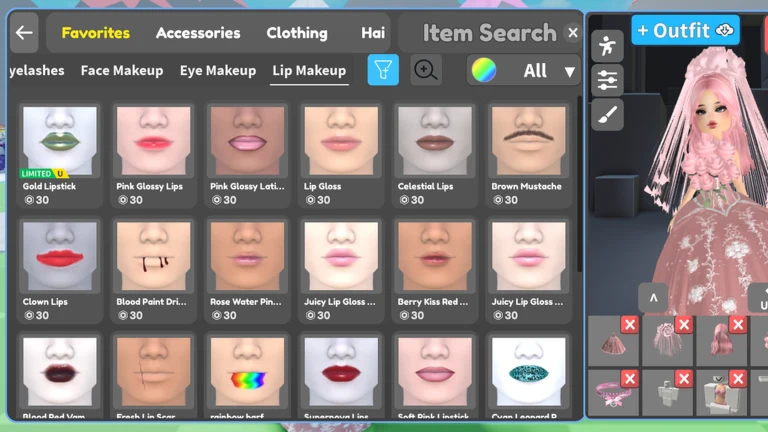
Task: Switch to the Clothing tab
Action: pos(297,33)
